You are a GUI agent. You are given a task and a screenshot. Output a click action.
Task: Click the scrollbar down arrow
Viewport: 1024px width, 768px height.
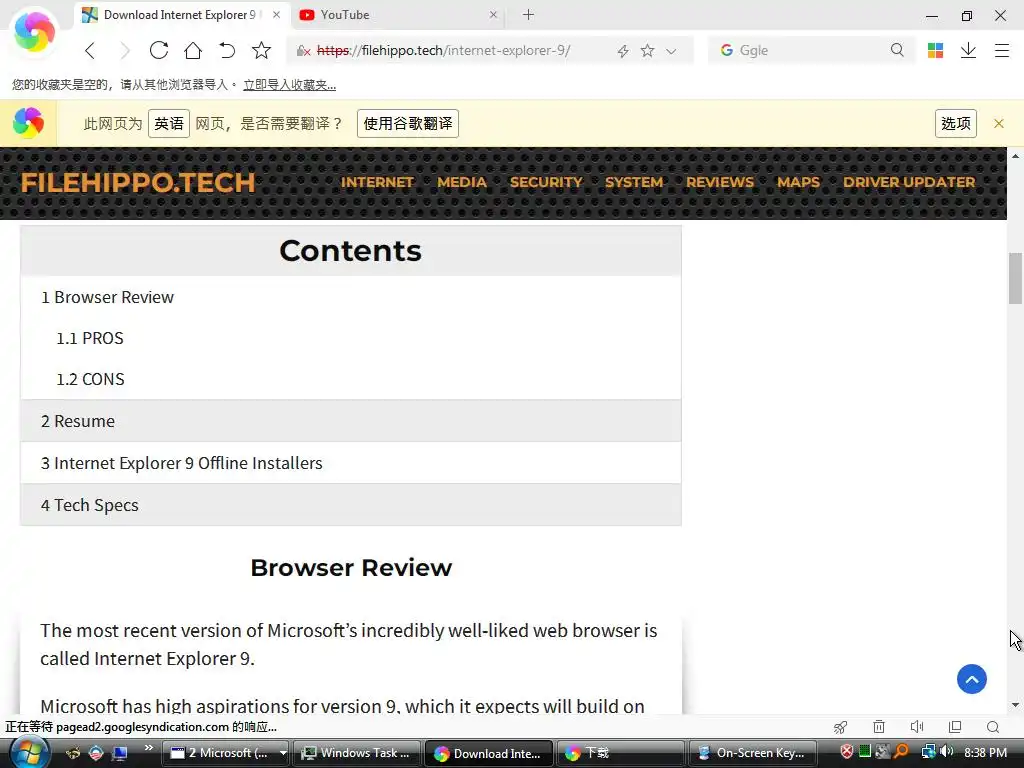tap(1015, 705)
